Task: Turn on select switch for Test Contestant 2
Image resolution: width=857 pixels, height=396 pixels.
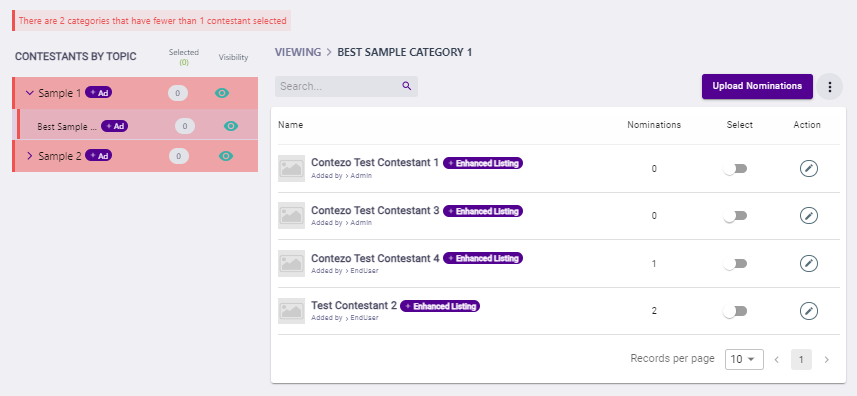Action: coord(735,311)
